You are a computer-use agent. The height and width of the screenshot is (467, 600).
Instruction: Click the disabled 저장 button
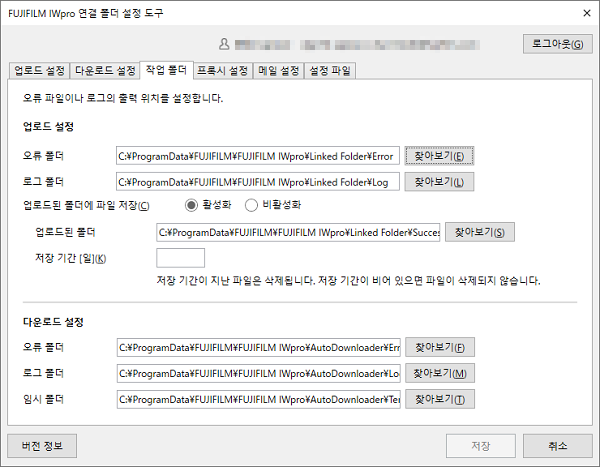481,446
